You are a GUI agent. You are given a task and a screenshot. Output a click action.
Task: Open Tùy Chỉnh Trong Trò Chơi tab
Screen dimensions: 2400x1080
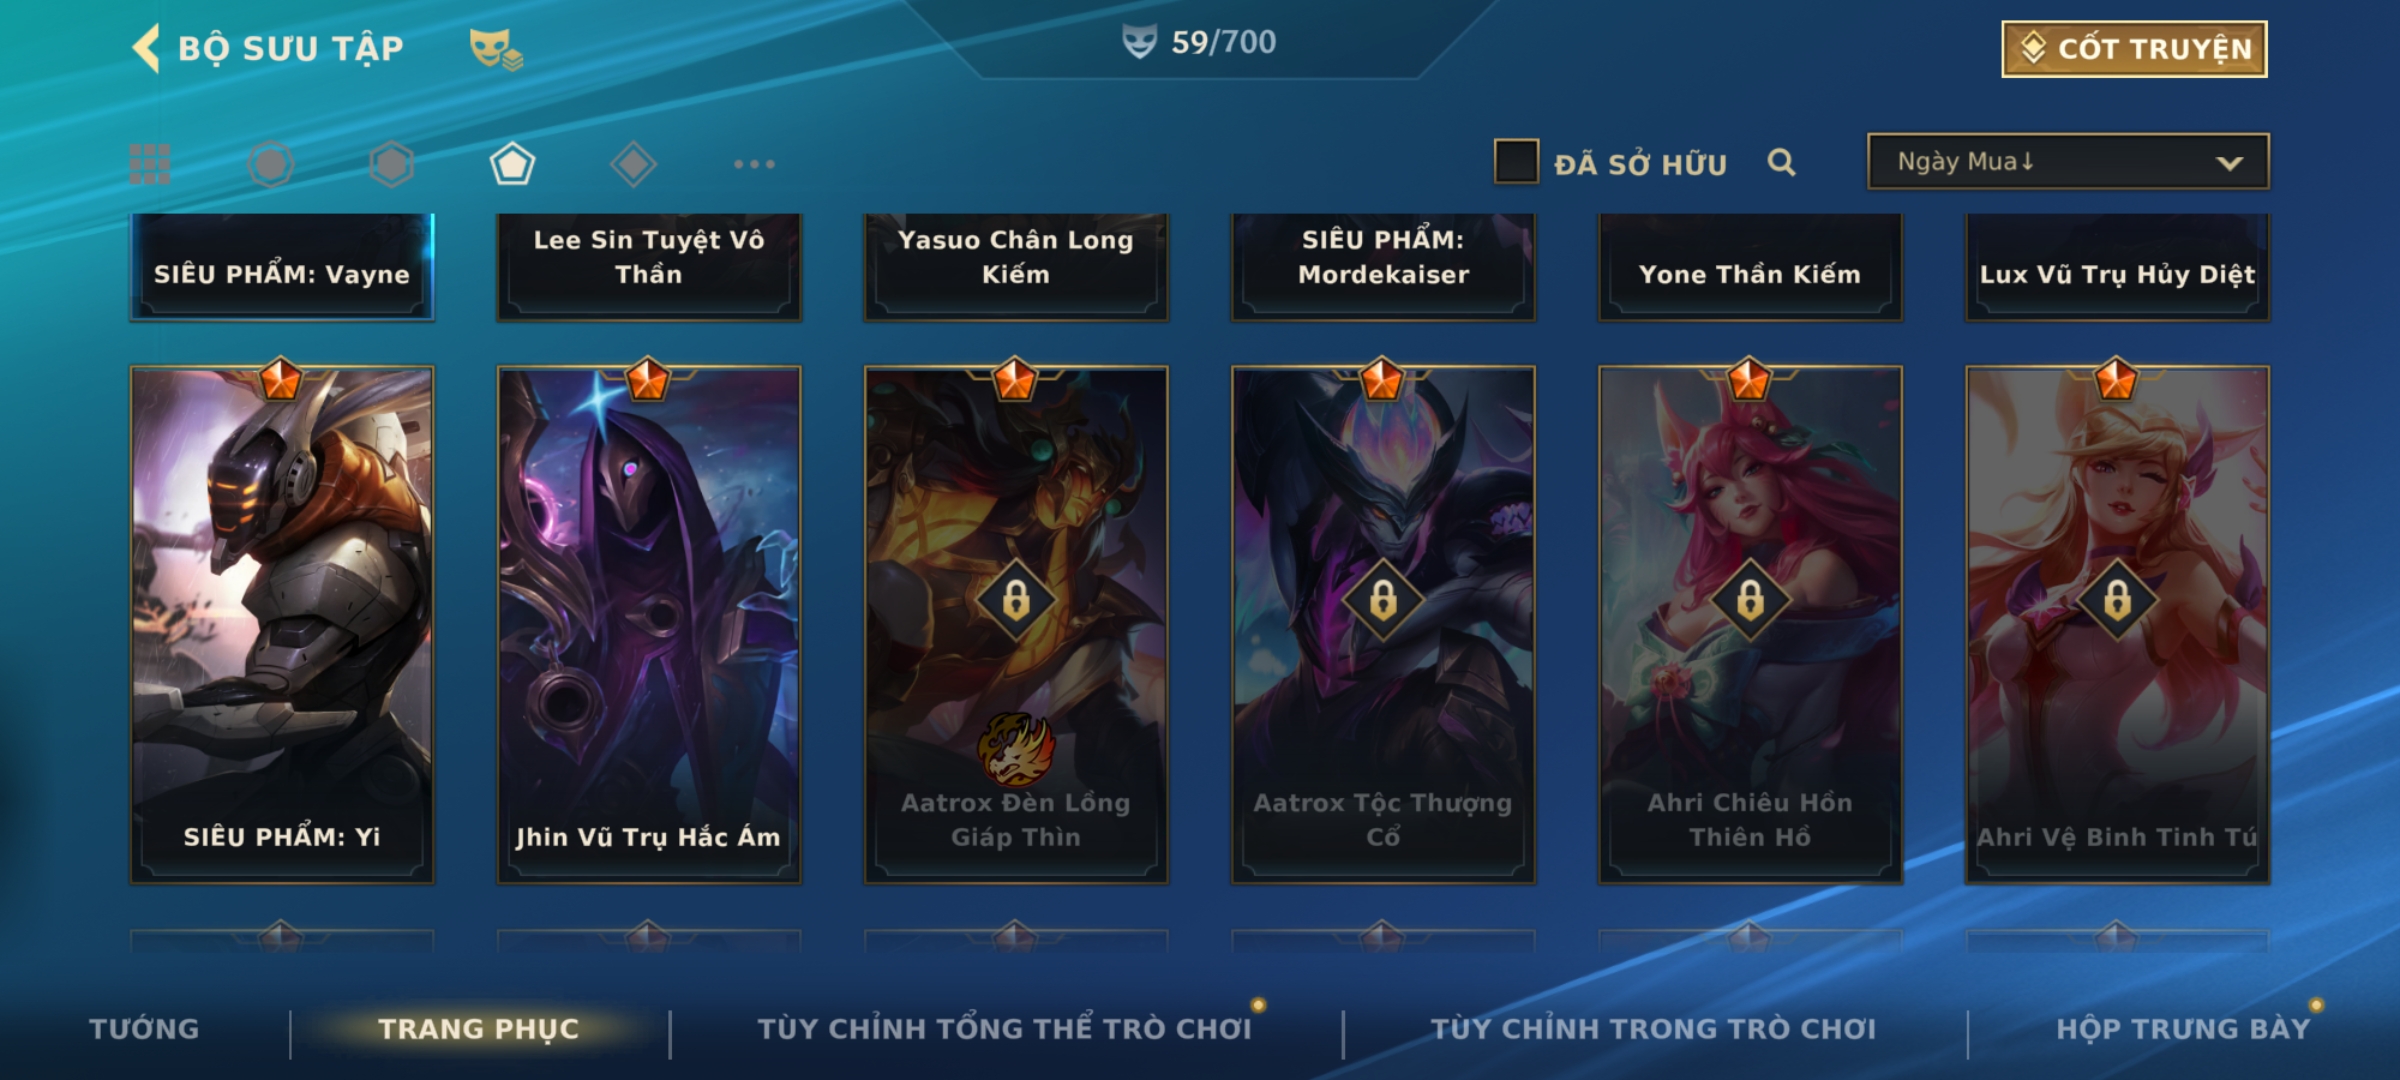1653,1029
